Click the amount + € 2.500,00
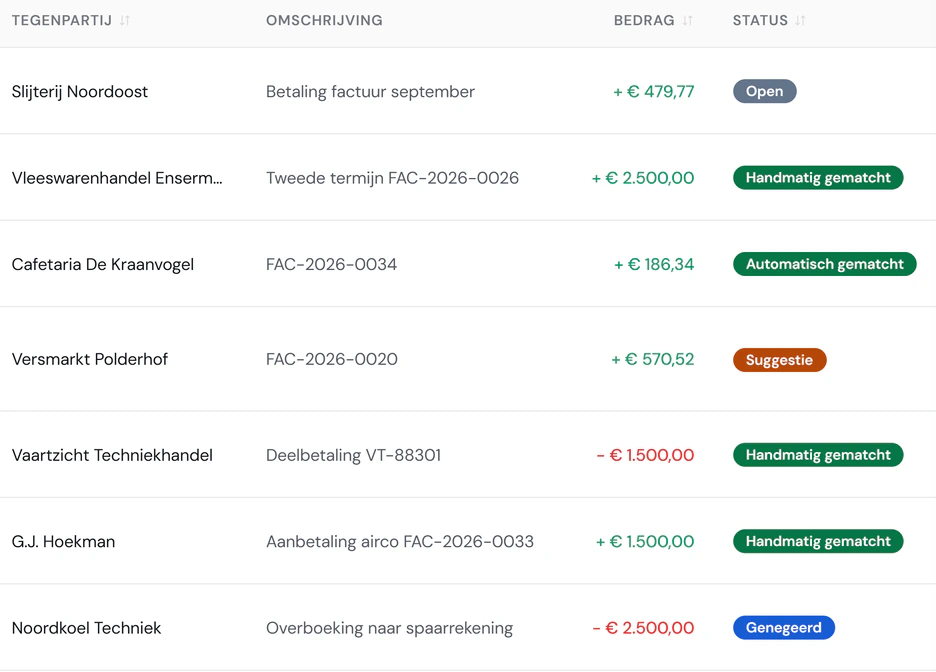 pos(643,178)
